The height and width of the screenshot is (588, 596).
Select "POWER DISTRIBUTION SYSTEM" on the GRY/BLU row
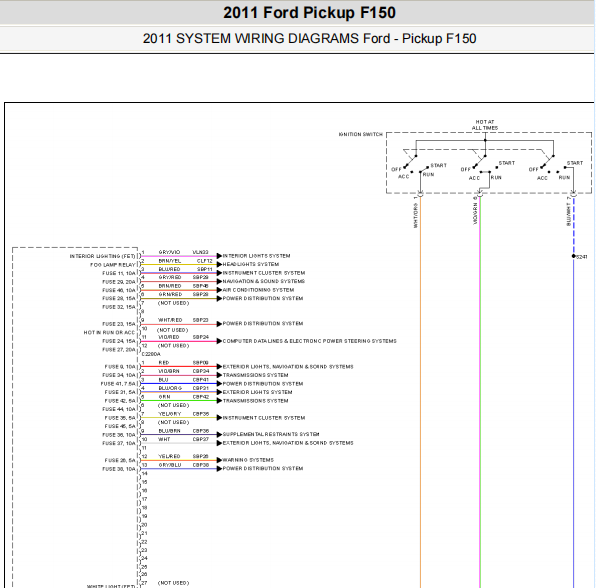(263, 469)
